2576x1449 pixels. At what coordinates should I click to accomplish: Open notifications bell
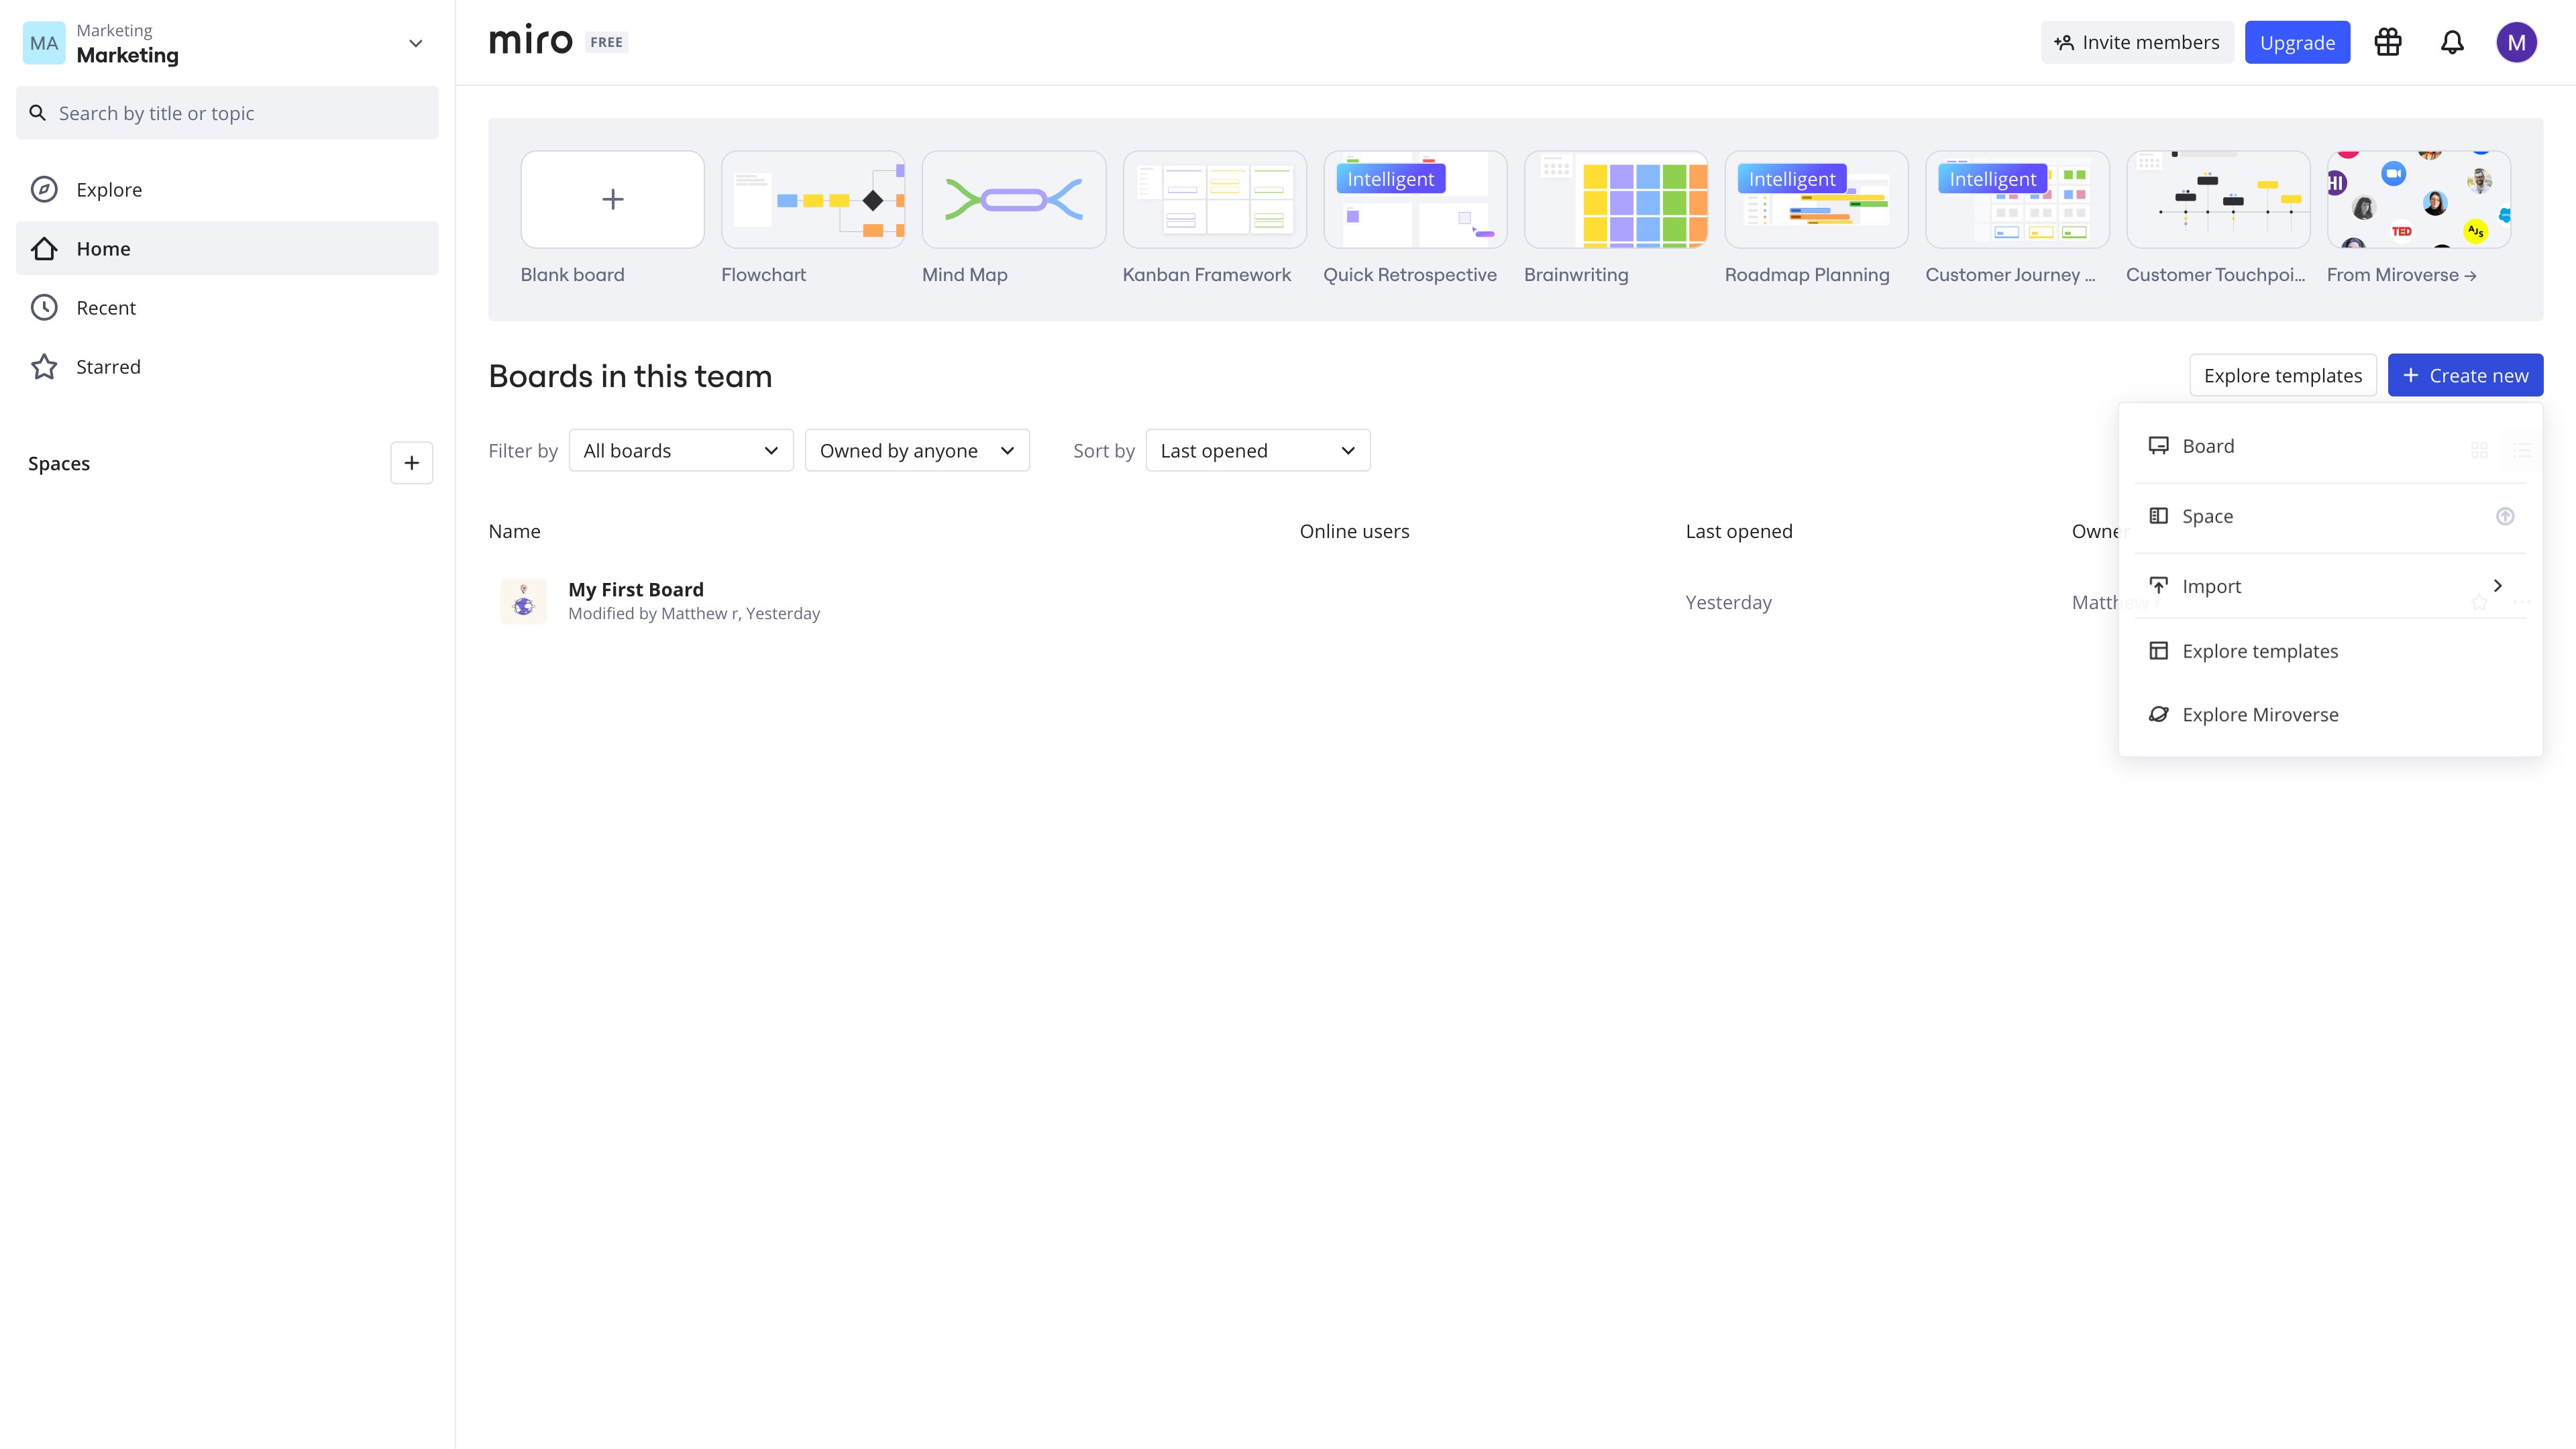pyautogui.click(x=2452, y=42)
